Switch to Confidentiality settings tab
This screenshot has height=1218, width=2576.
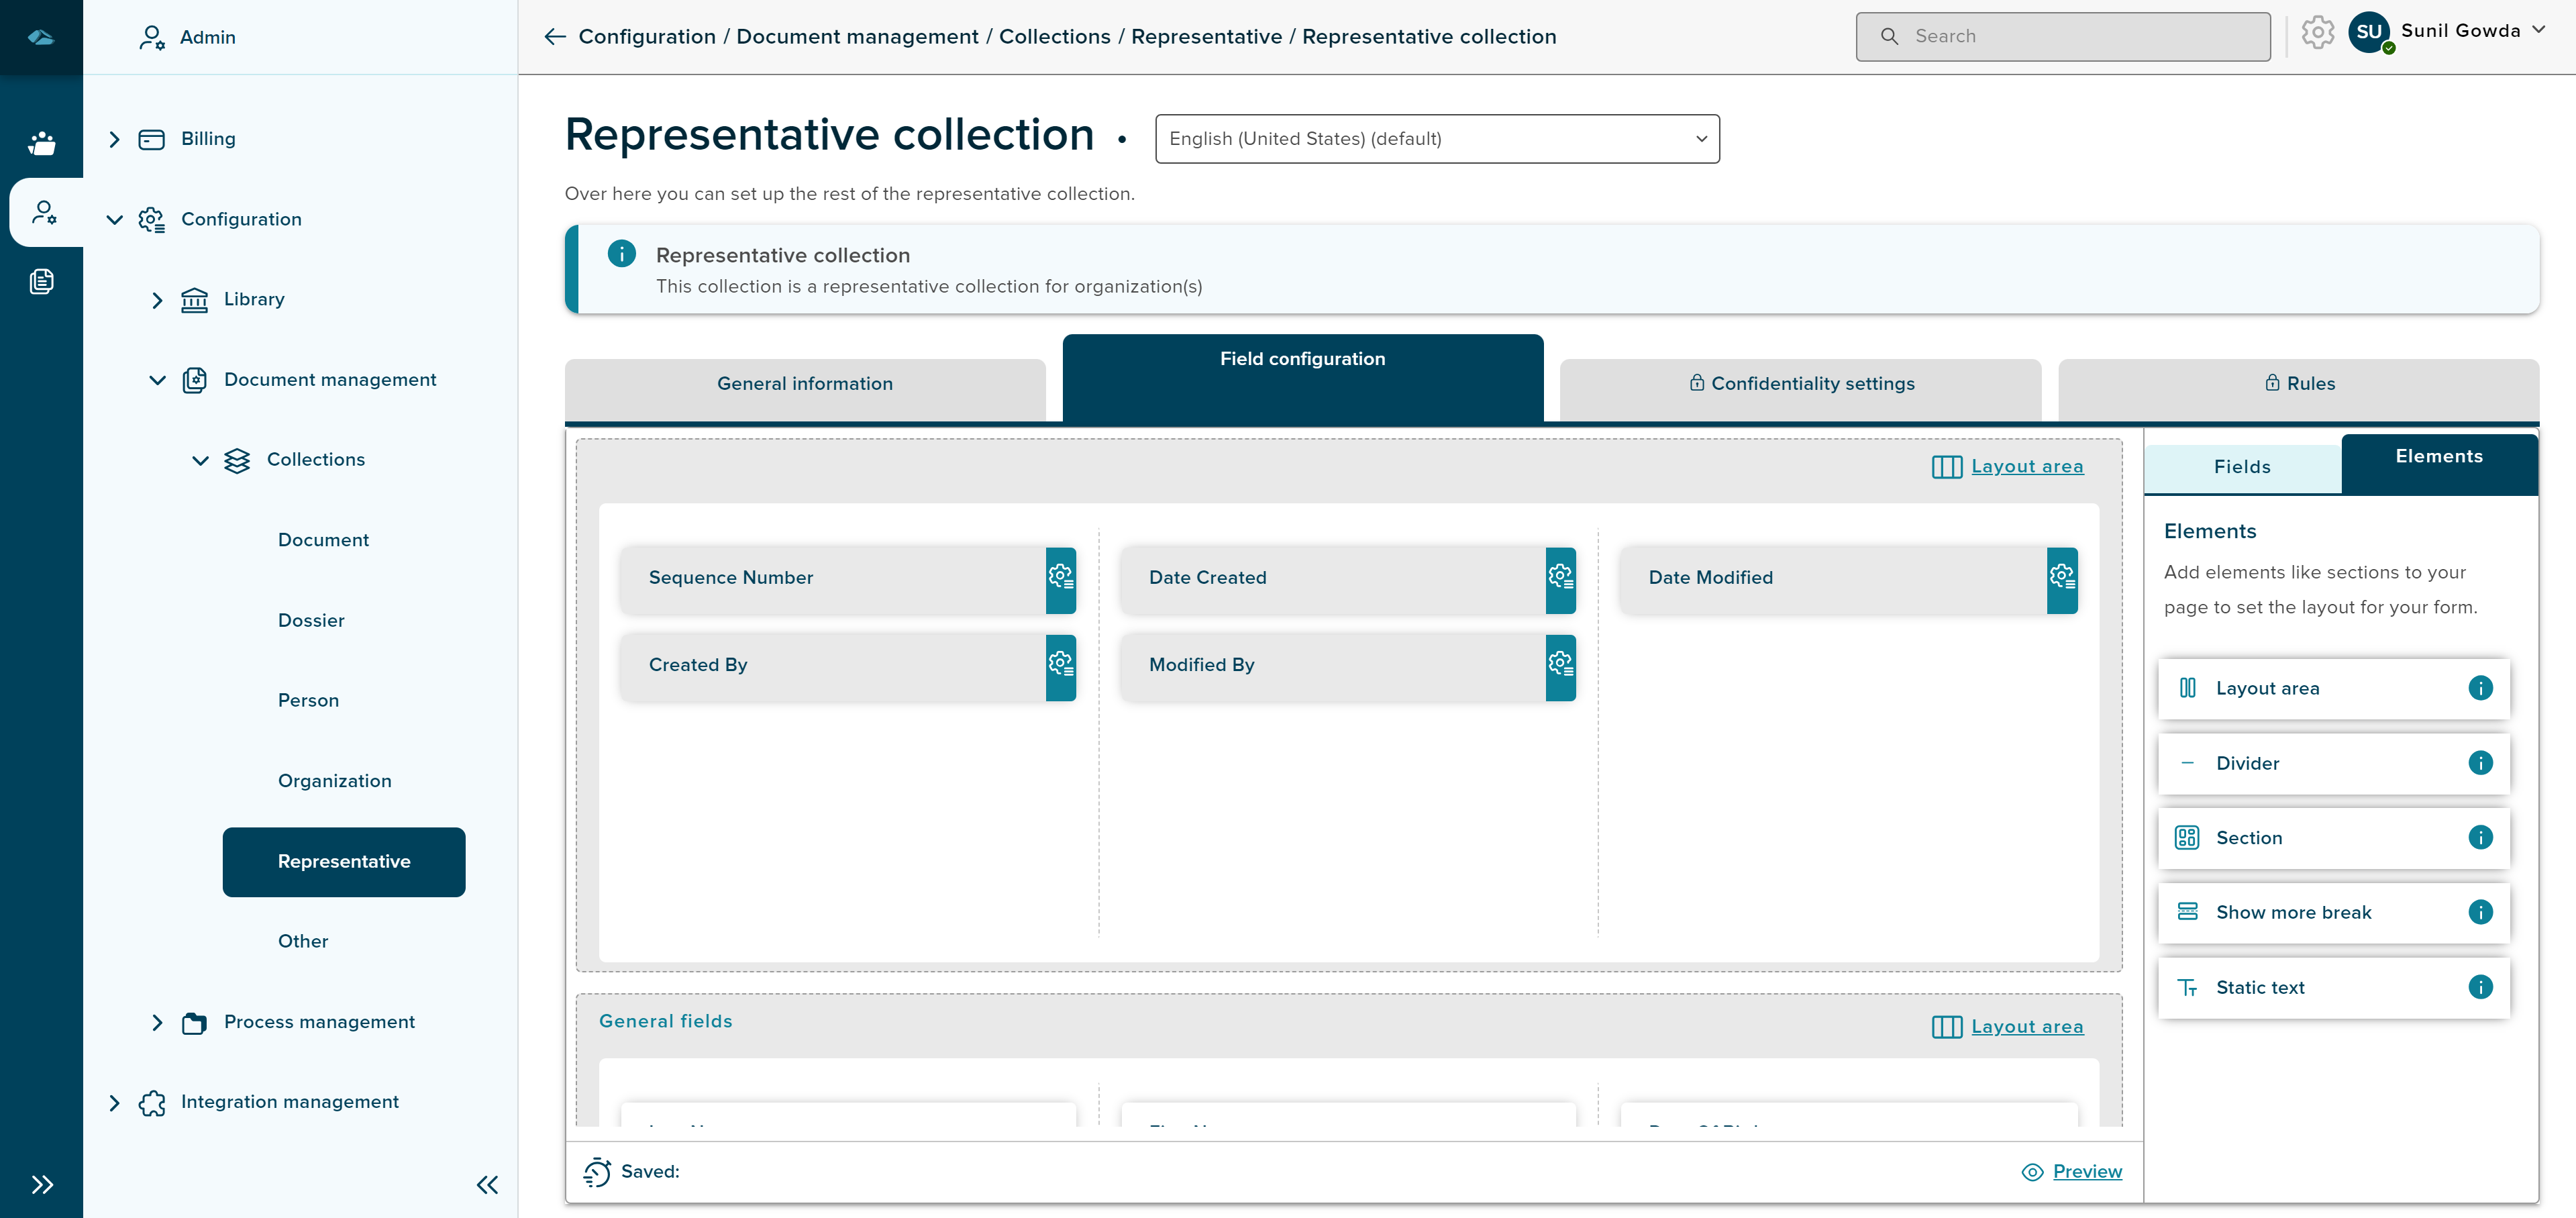1800,384
